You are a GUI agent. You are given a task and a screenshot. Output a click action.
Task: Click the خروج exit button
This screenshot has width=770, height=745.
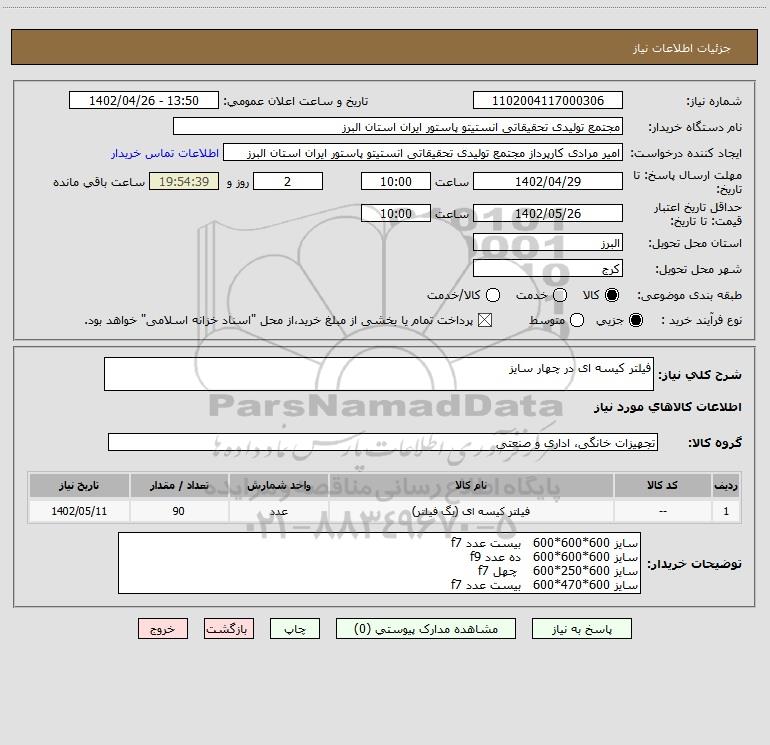[x=163, y=629]
